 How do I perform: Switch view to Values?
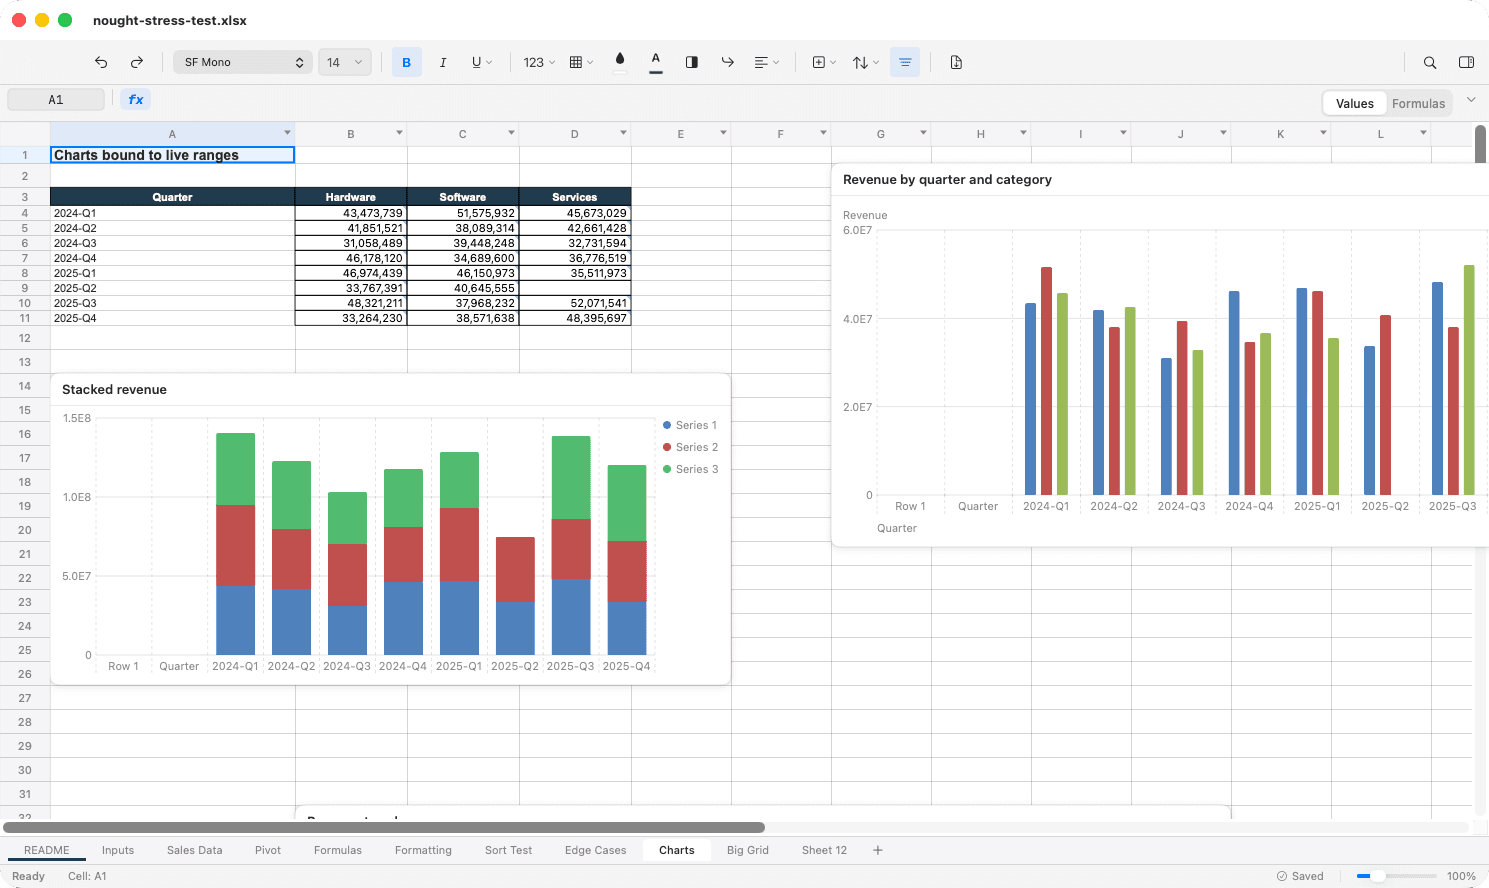1354,103
